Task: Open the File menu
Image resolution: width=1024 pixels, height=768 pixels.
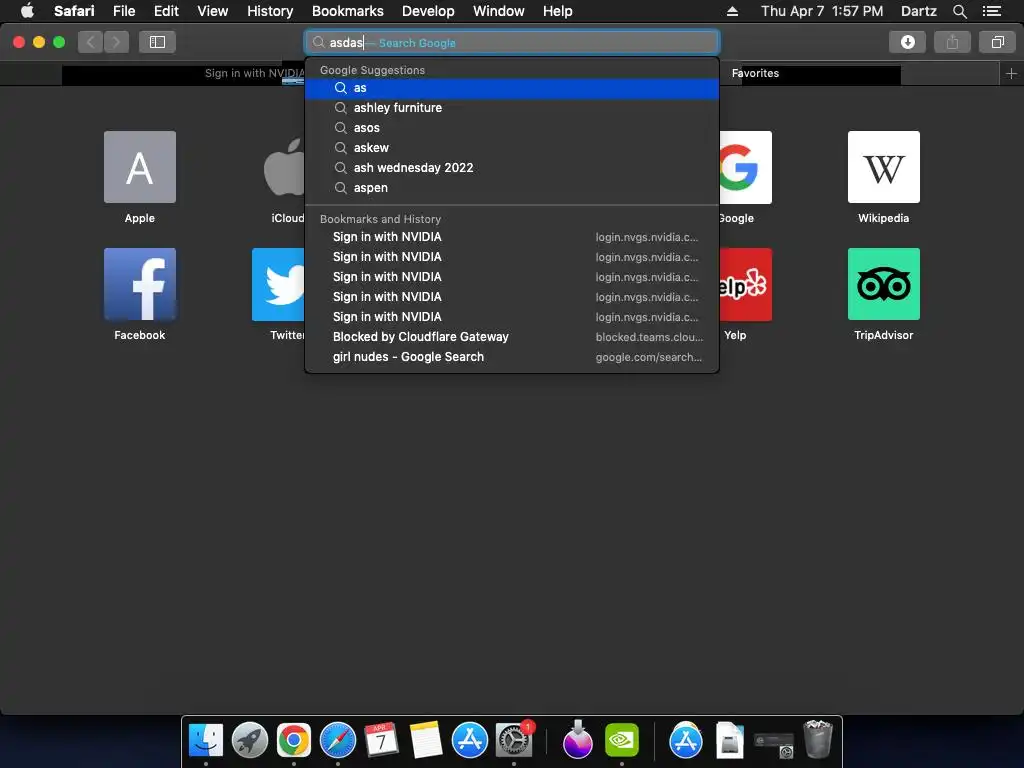Action: click(x=124, y=11)
